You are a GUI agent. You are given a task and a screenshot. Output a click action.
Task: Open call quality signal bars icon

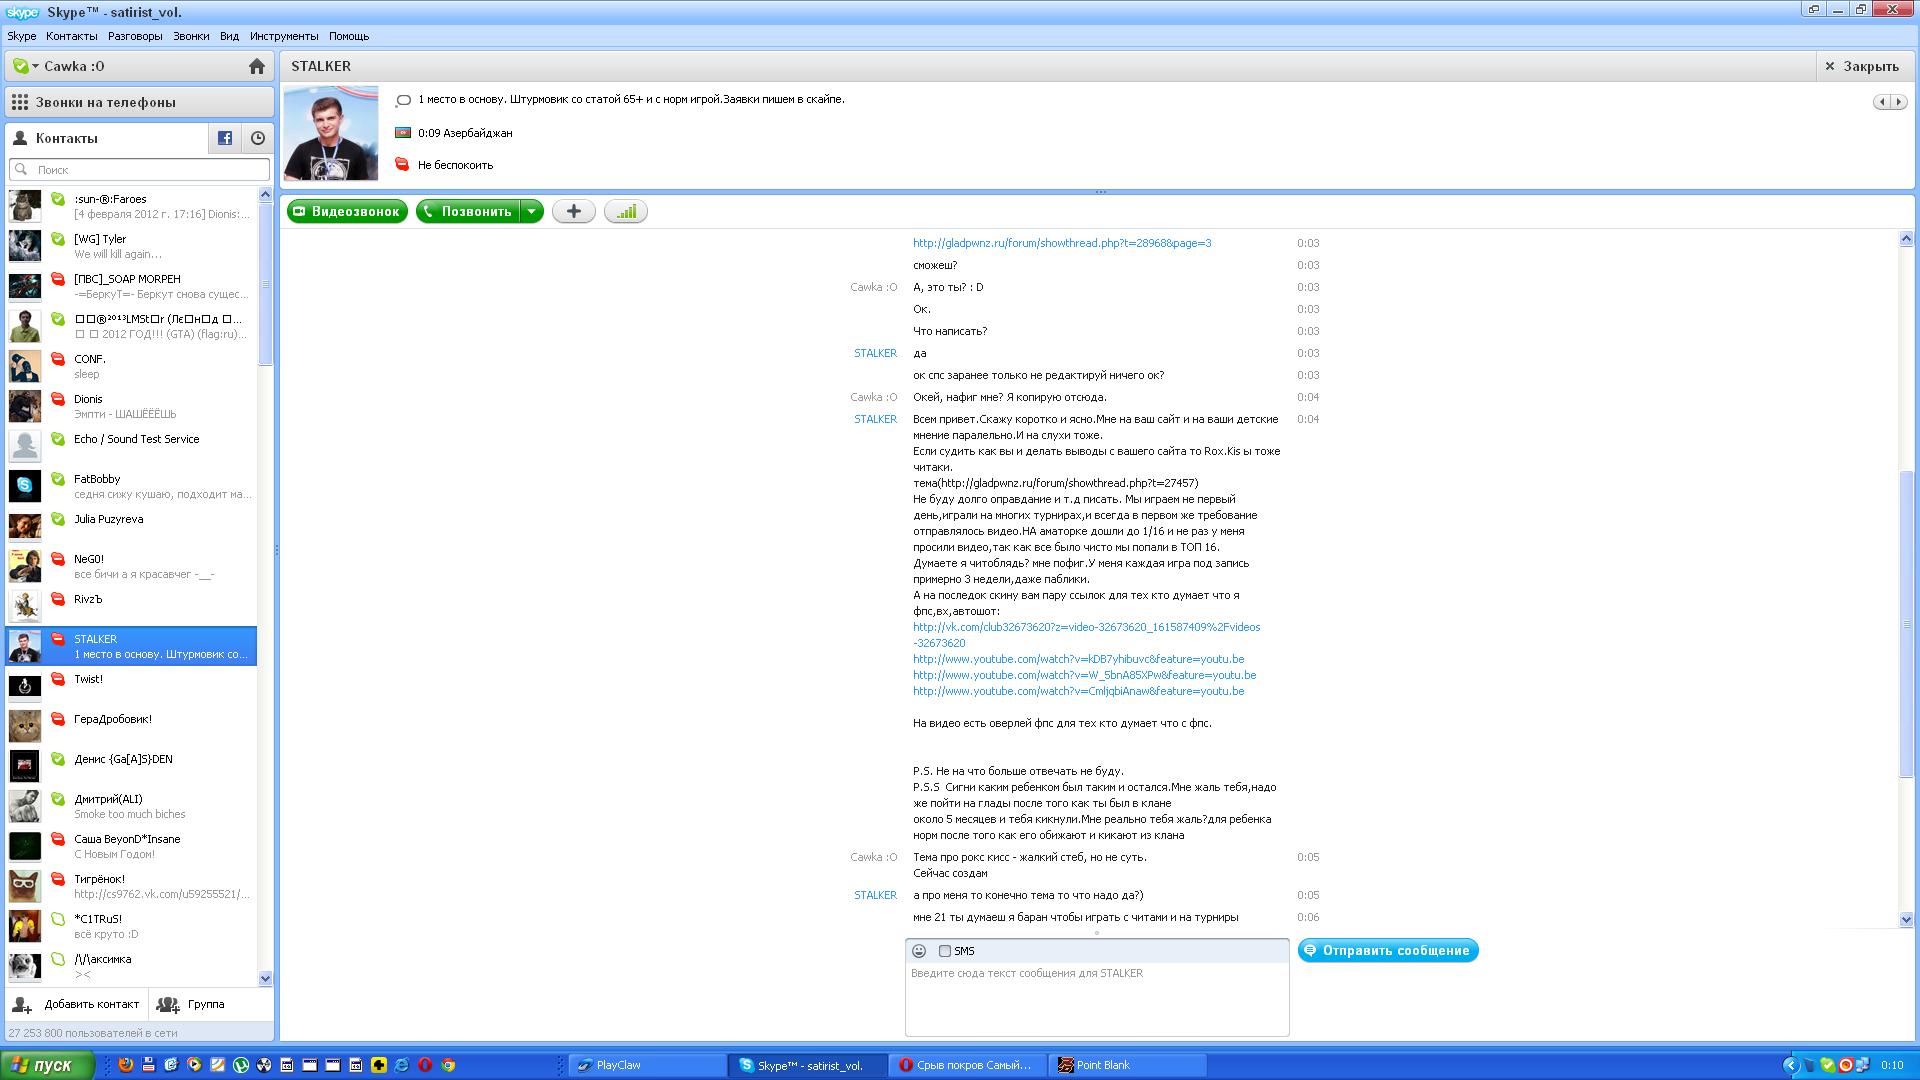626,211
